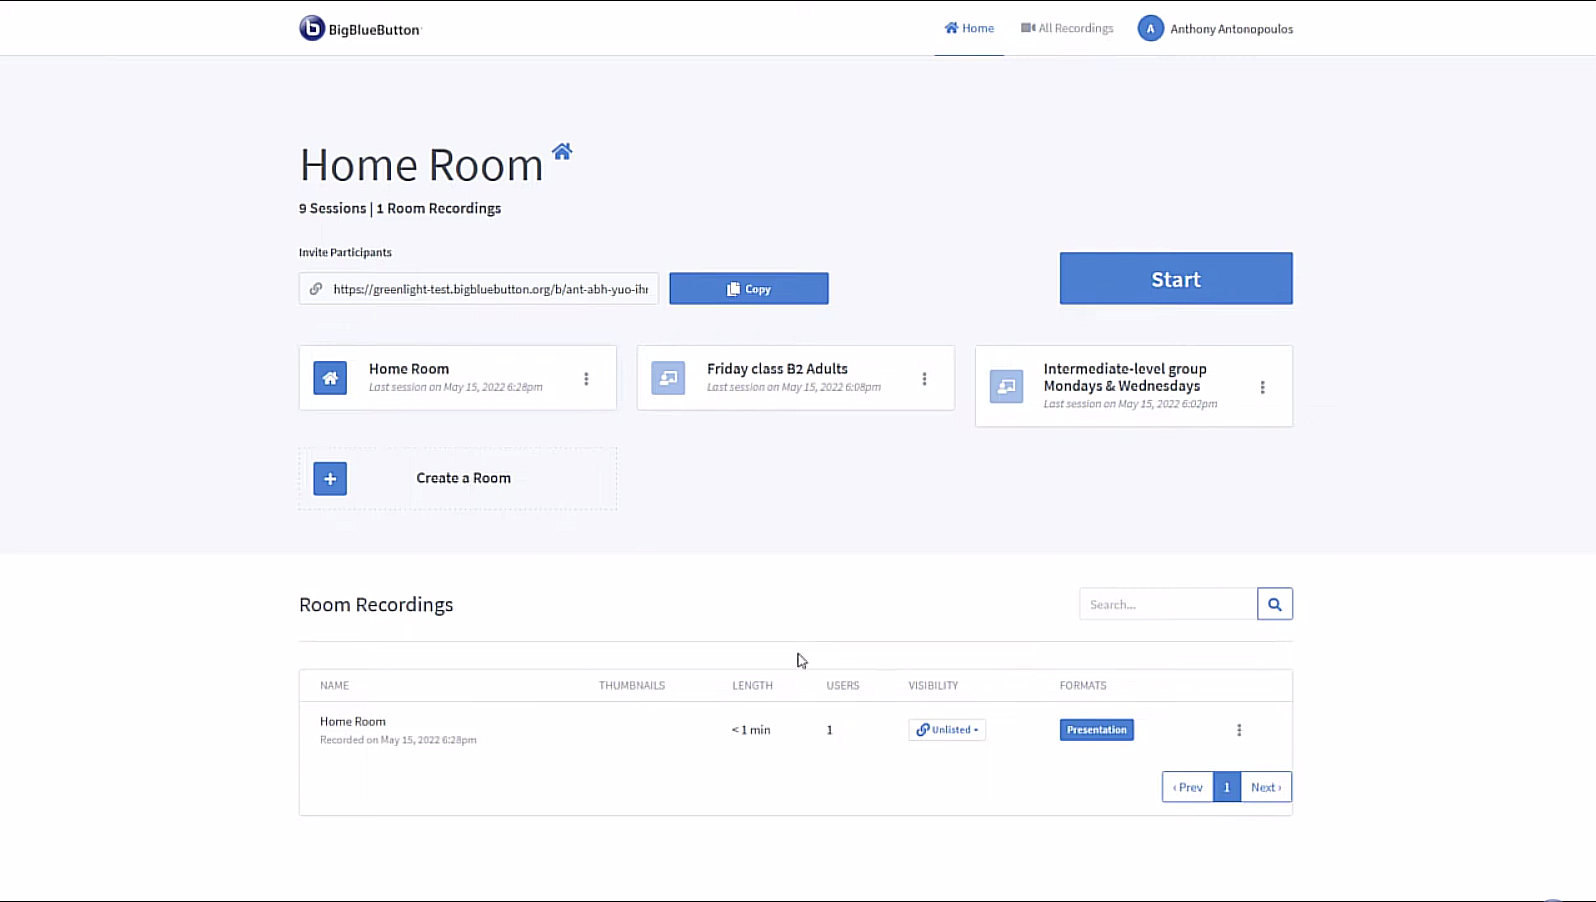Click the 9 Sessions | 1 Room Recordings text
The width and height of the screenshot is (1596, 902).
tap(400, 208)
